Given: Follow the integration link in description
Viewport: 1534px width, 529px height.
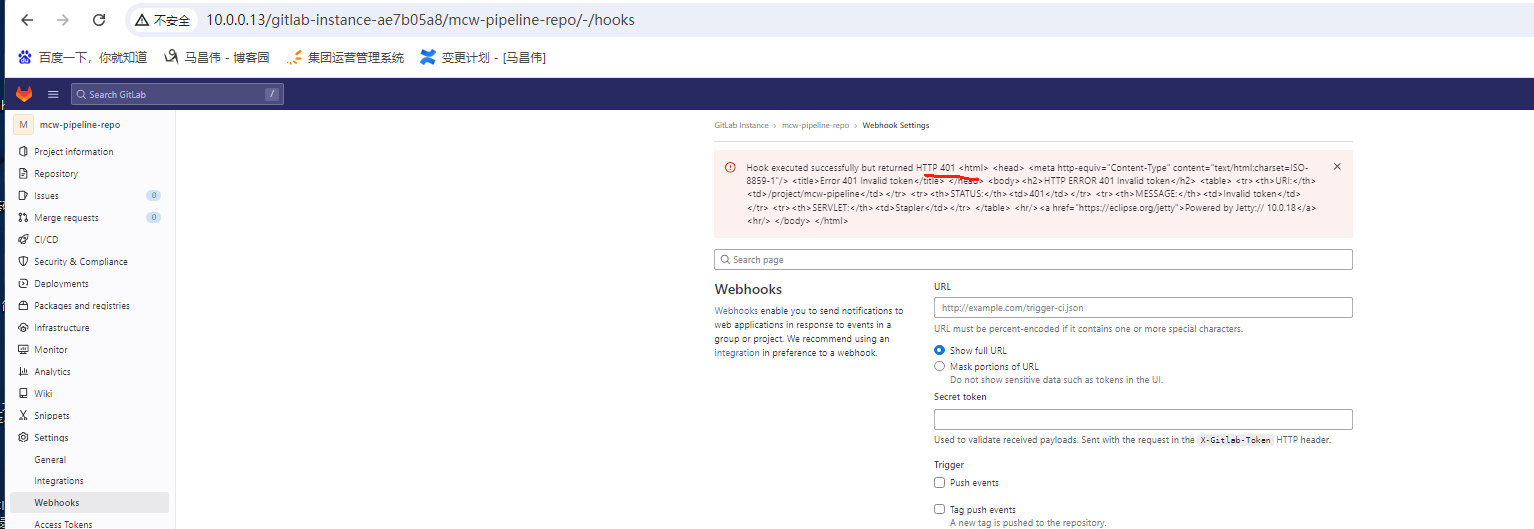Looking at the screenshot, I should point(736,353).
